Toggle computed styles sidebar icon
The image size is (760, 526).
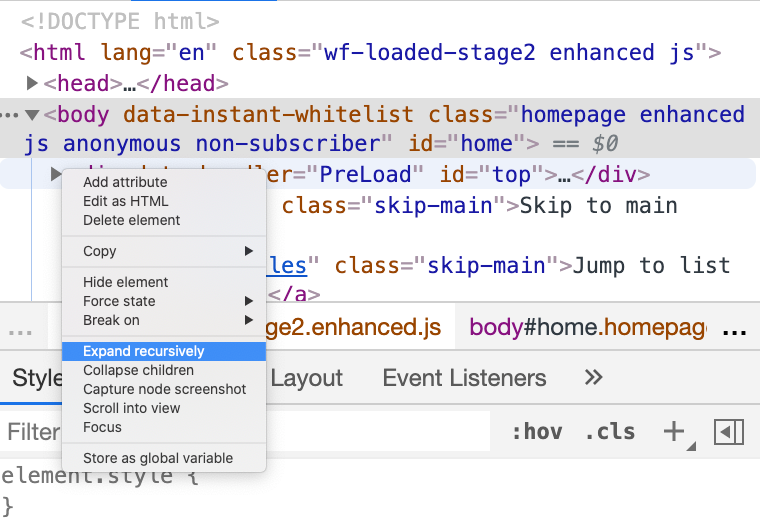(x=728, y=431)
